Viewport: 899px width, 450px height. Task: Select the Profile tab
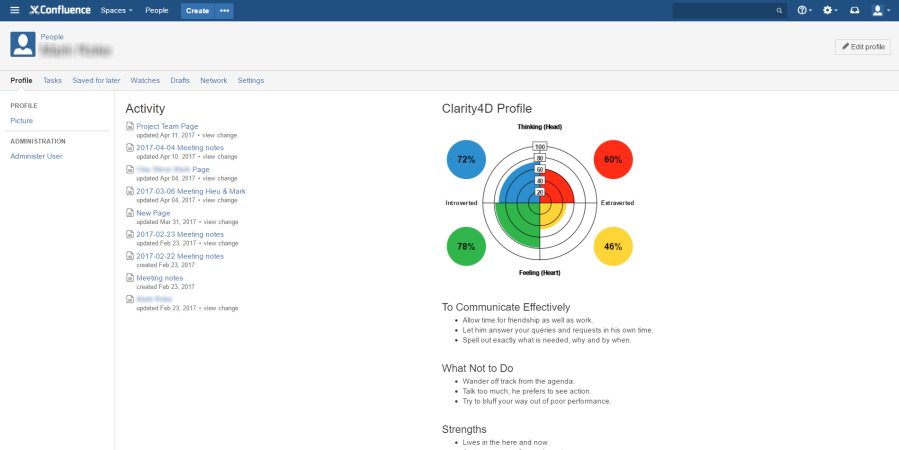point(21,81)
